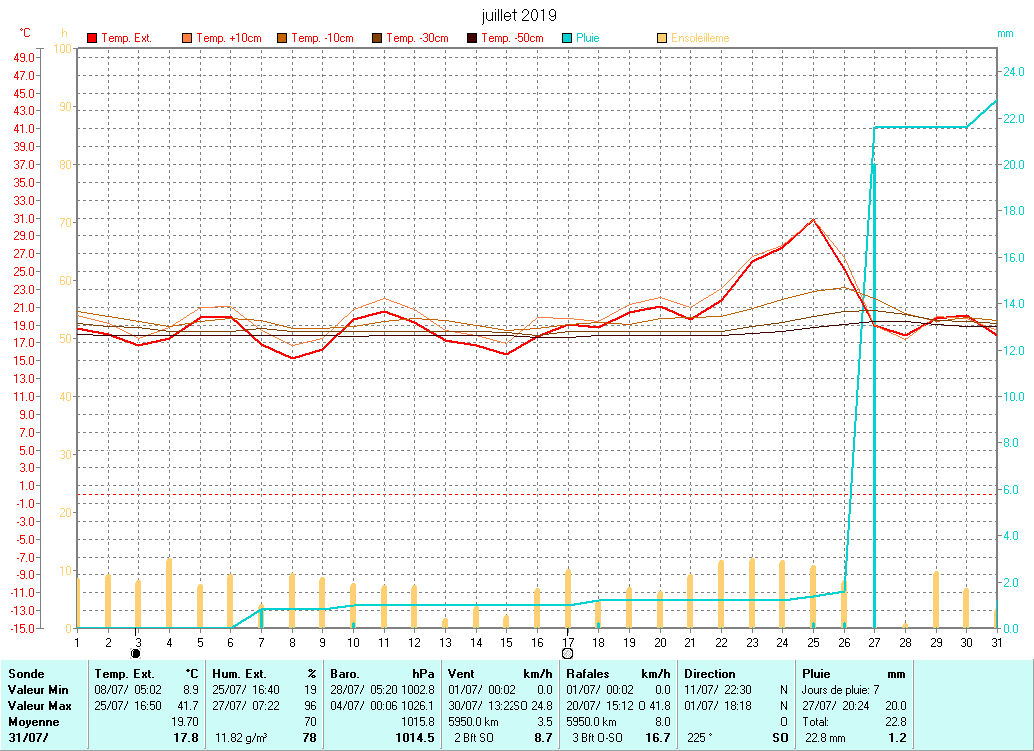Click the °C unit label of temperature axis
Image resolution: width=1034 pixels, height=751 pixels.
pos(25,33)
